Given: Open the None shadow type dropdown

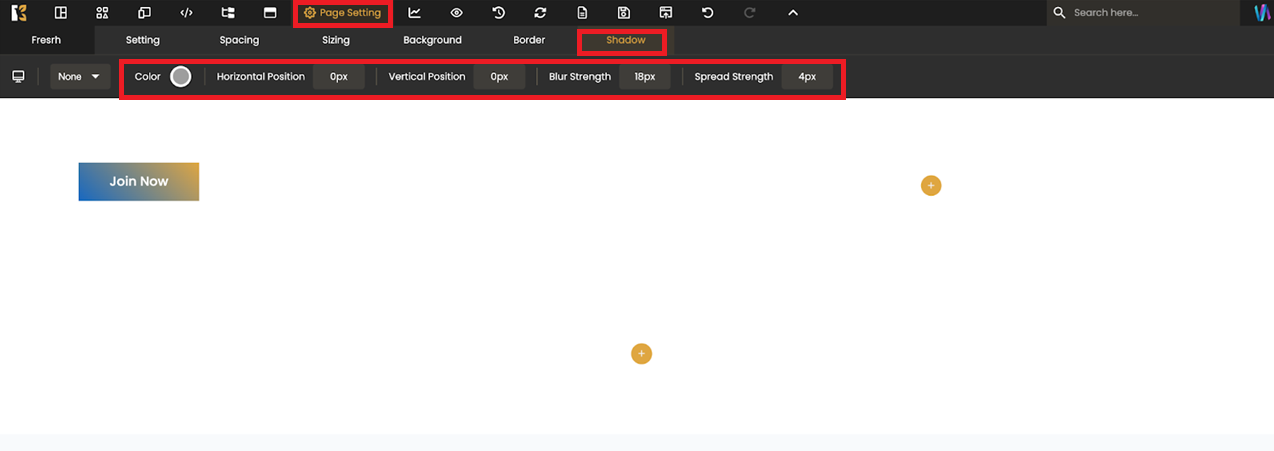Looking at the screenshot, I should pyautogui.click(x=80, y=77).
